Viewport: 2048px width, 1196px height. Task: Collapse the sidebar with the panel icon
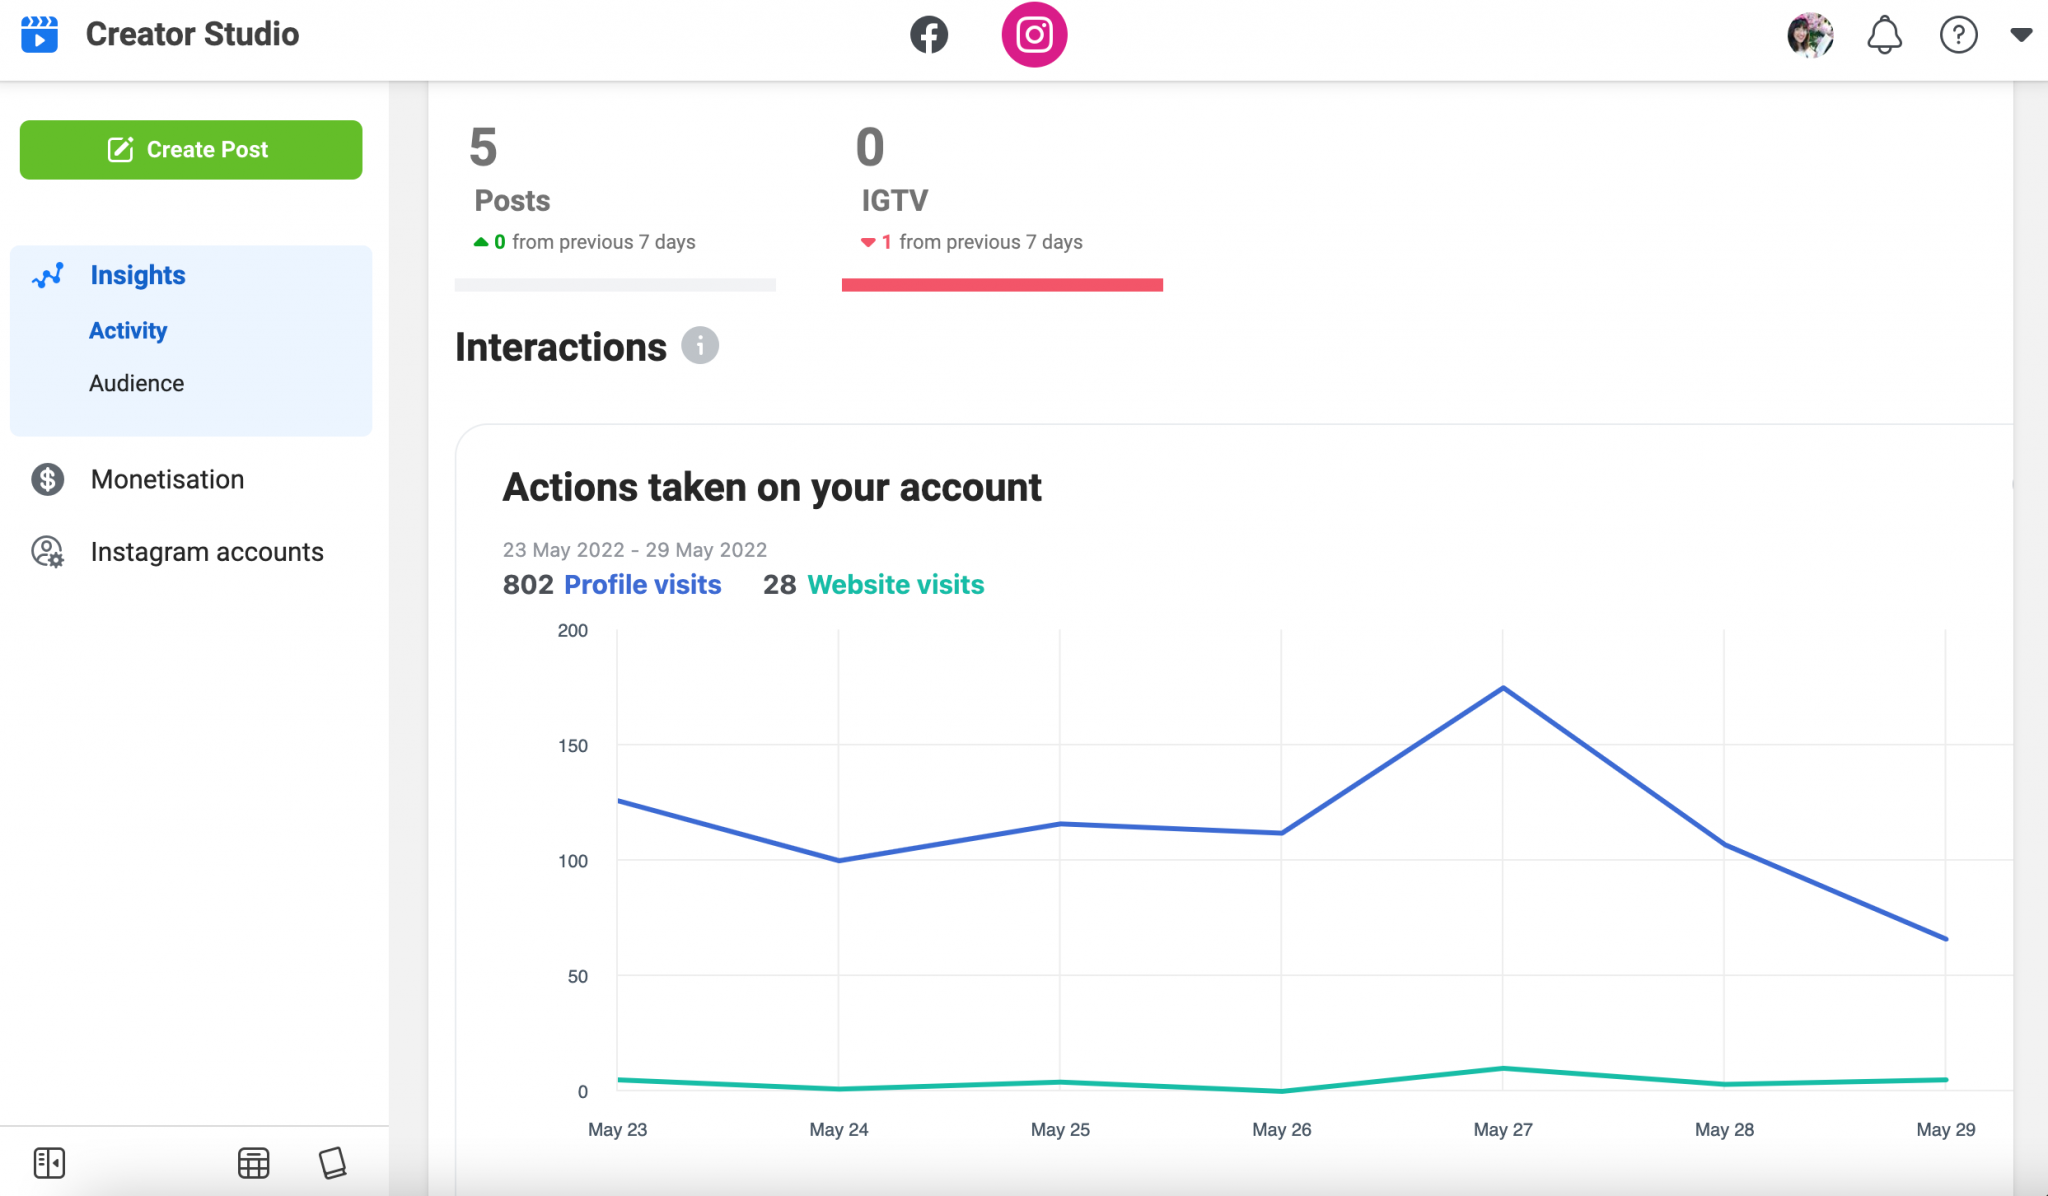pos(49,1163)
